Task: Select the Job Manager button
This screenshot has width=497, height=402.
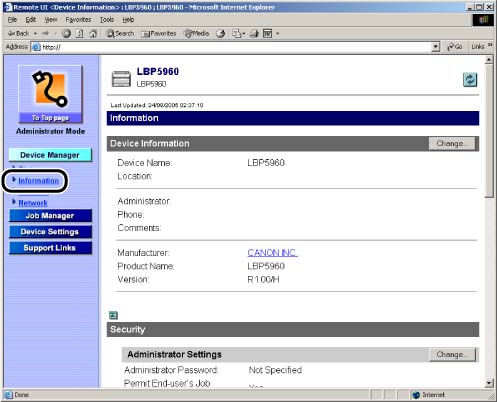Action: tap(50, 216)
